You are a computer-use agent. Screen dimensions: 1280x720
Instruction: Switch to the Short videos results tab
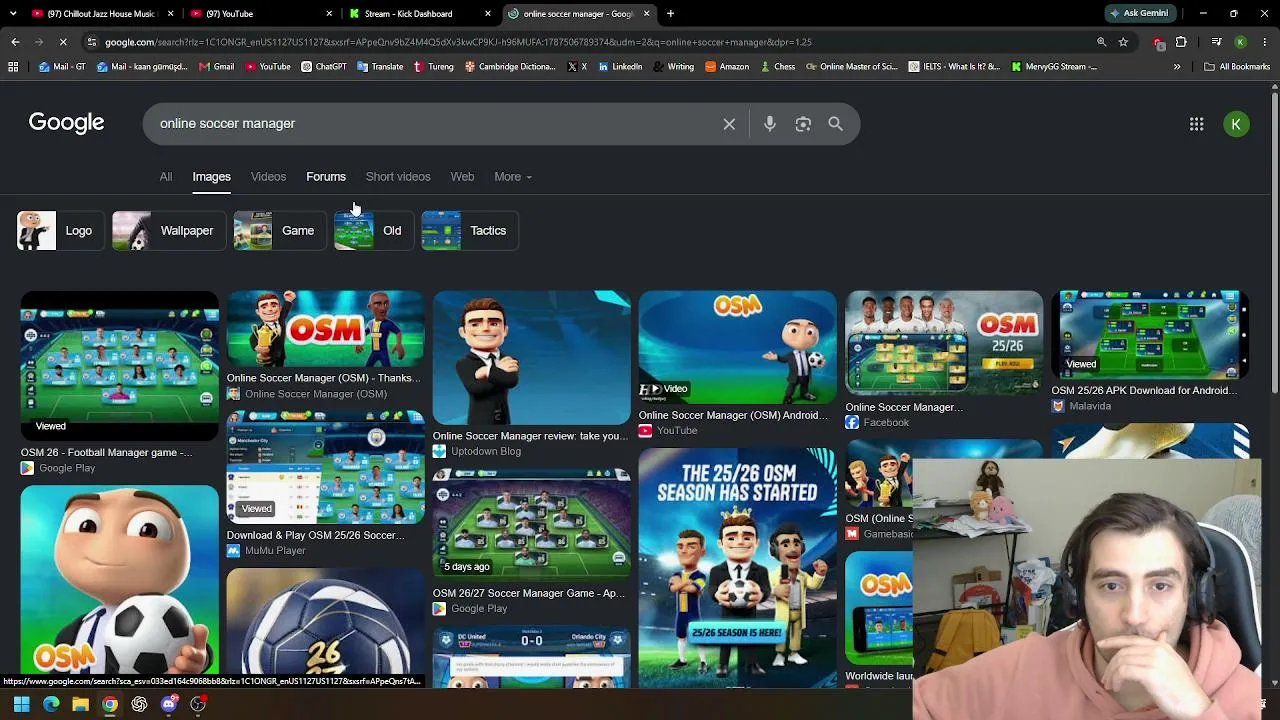[398, 177]
